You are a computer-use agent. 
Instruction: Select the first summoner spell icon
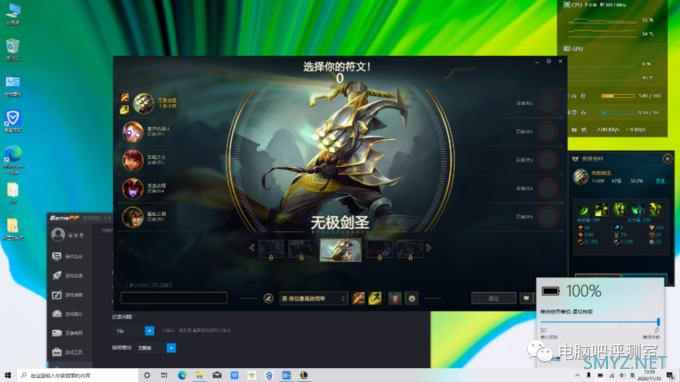click(358, 298)
